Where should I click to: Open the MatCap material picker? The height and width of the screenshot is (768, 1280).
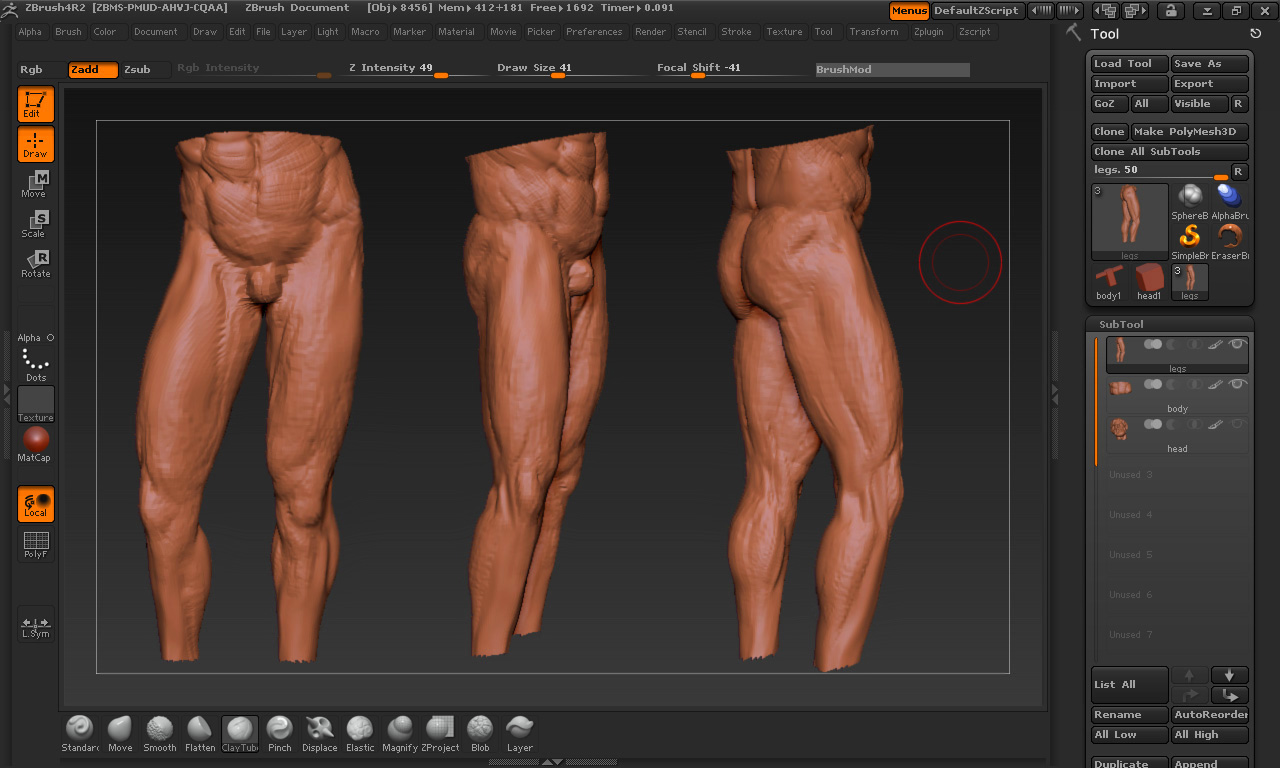35,442
